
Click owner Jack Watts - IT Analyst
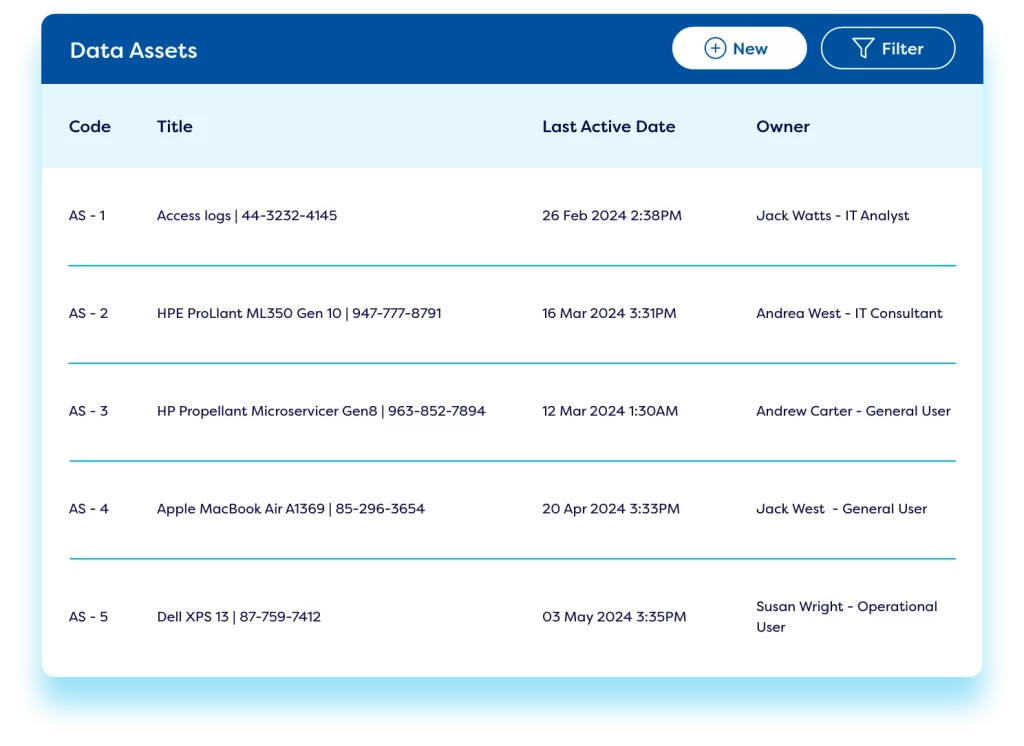832,215
